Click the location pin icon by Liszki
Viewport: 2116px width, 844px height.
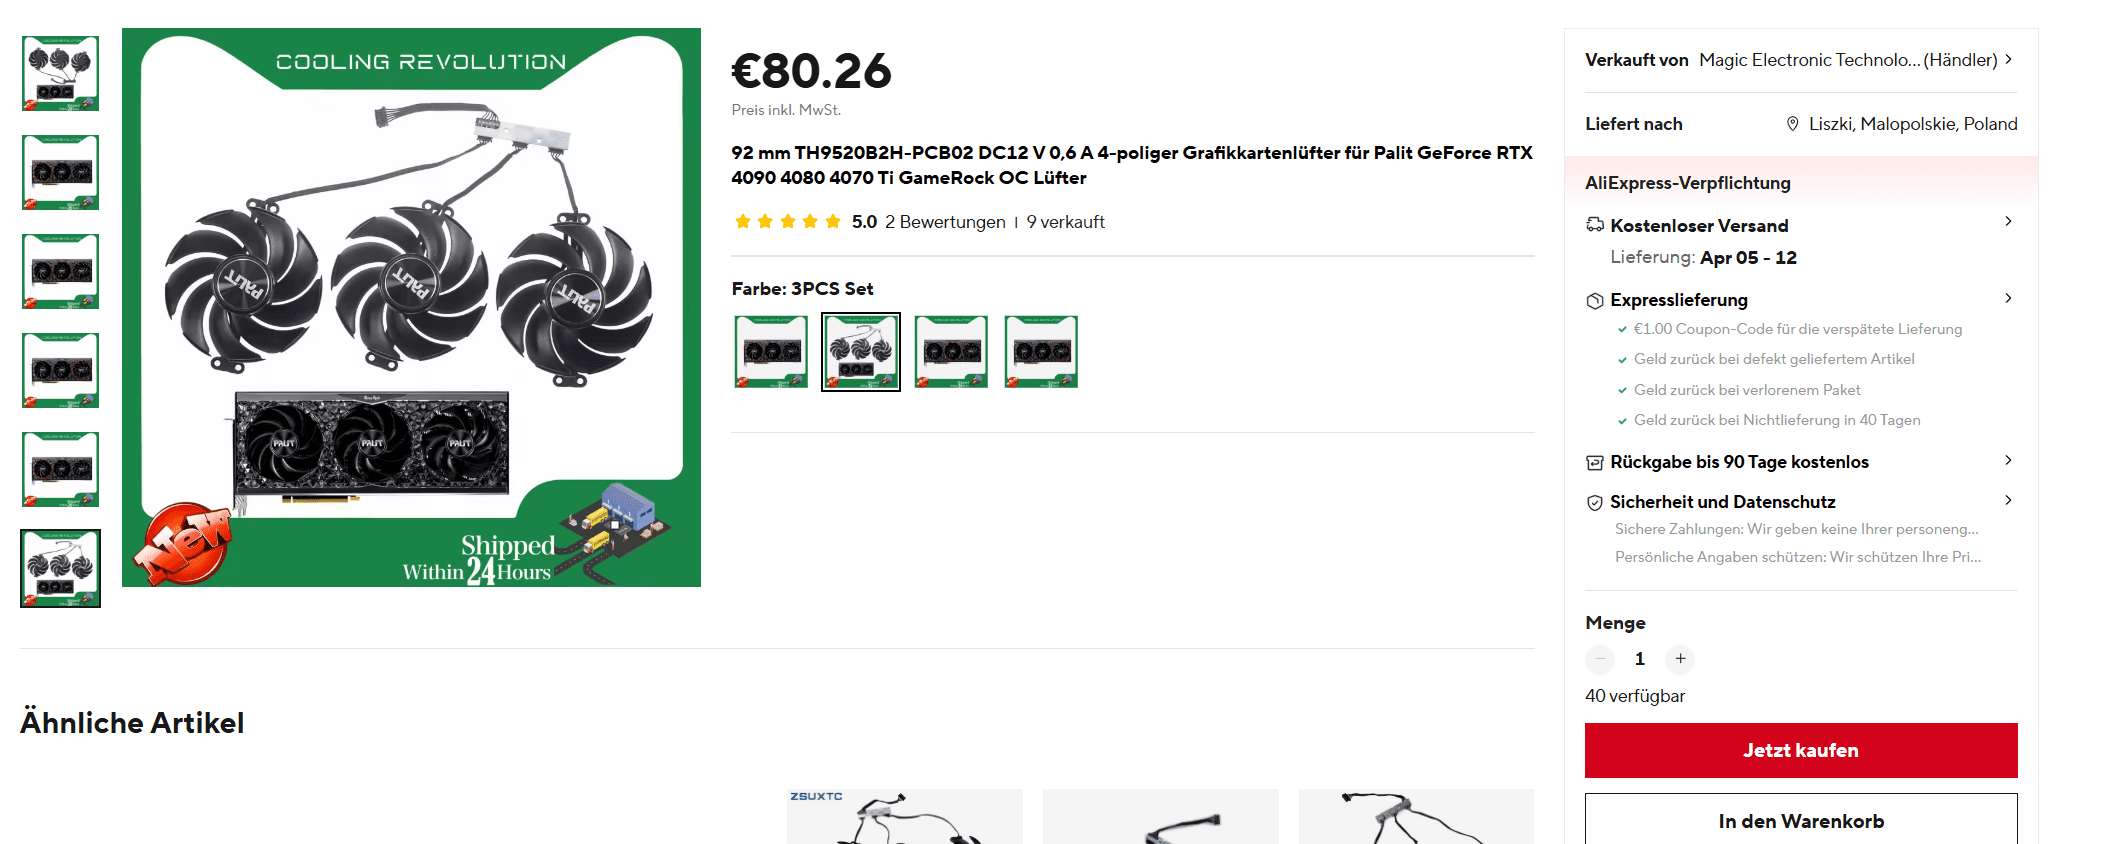pyautogui.click(x=1792, y=124)
